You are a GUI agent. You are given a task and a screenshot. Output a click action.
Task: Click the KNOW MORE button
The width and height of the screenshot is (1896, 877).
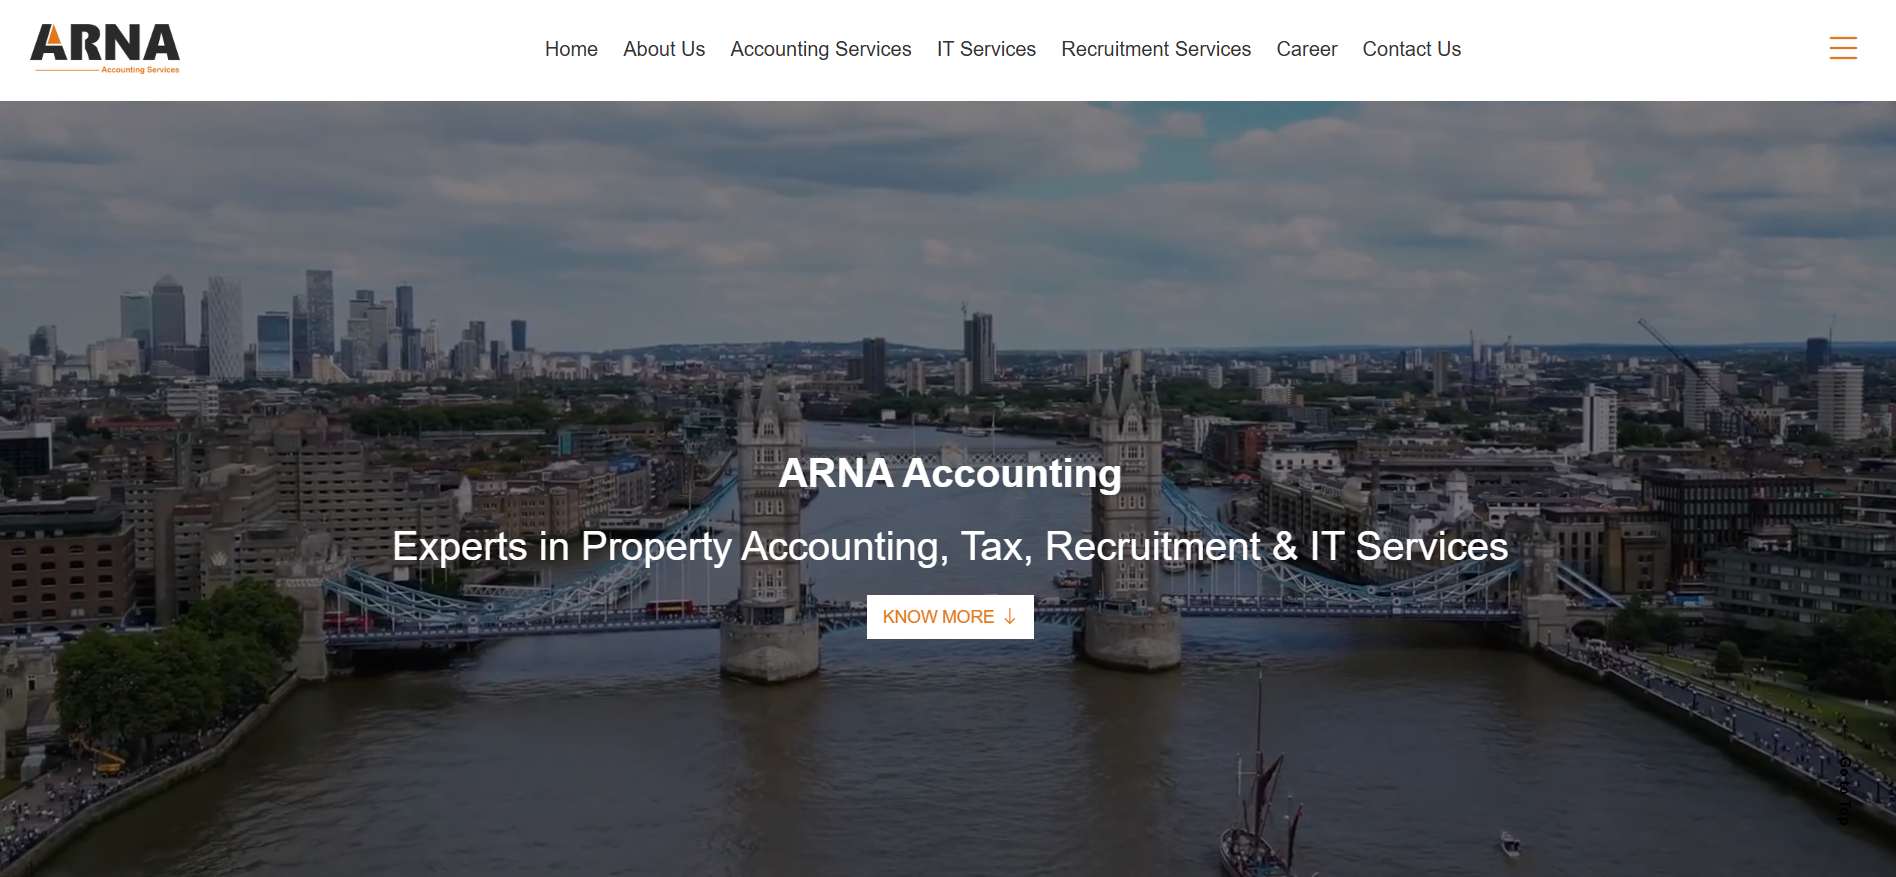(950, 617)
